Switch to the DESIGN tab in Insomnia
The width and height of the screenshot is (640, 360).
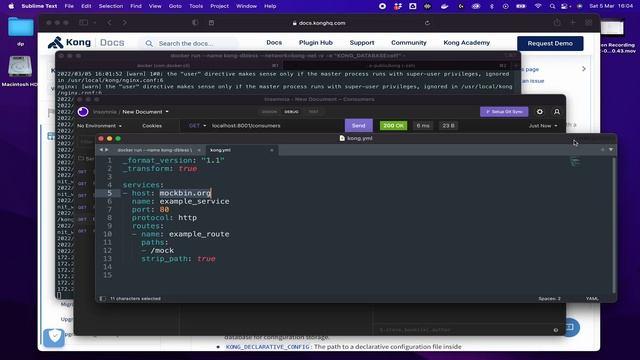[269, 112]
